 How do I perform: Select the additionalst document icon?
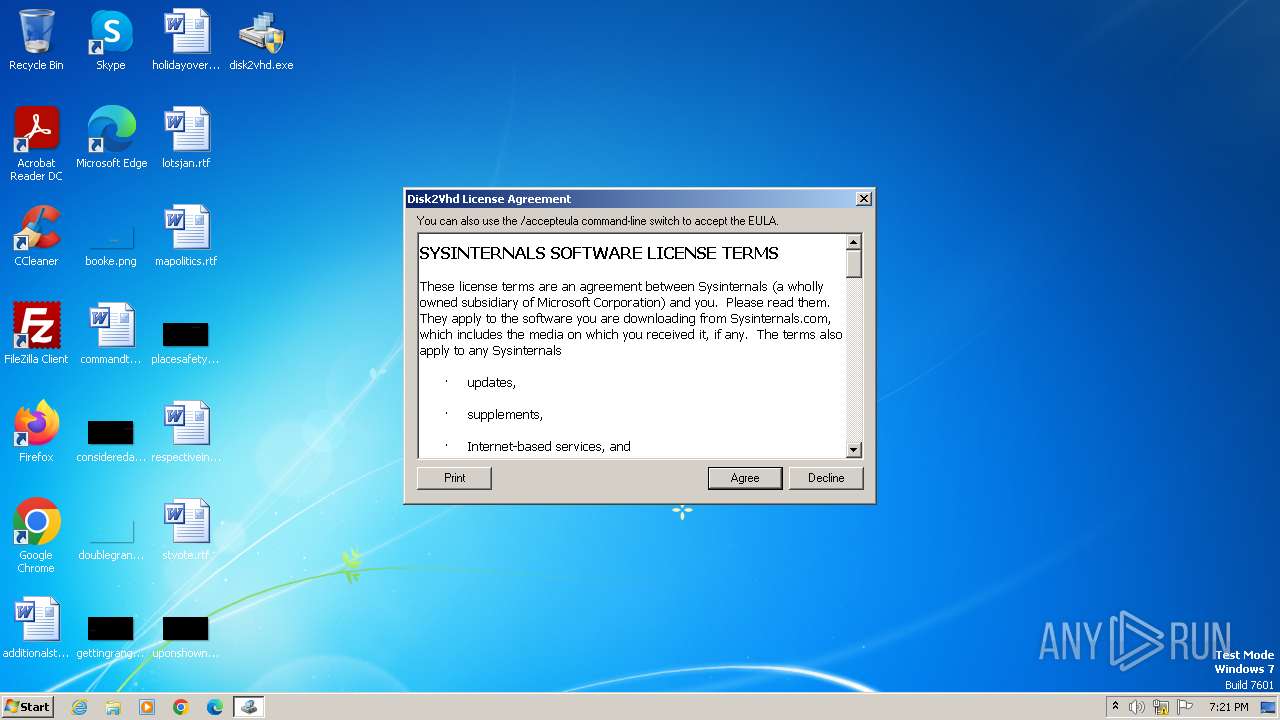click(x=36, y=628)
